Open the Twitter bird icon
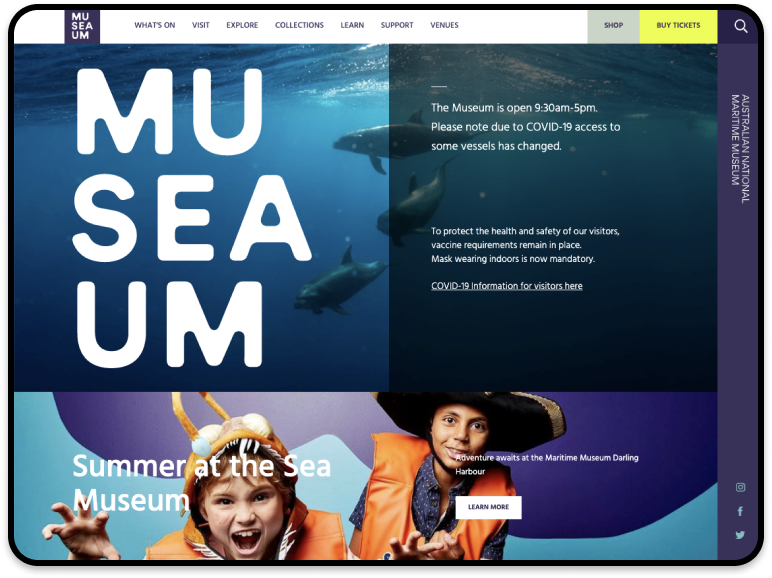The image size is (772, 578). (740, 535)
